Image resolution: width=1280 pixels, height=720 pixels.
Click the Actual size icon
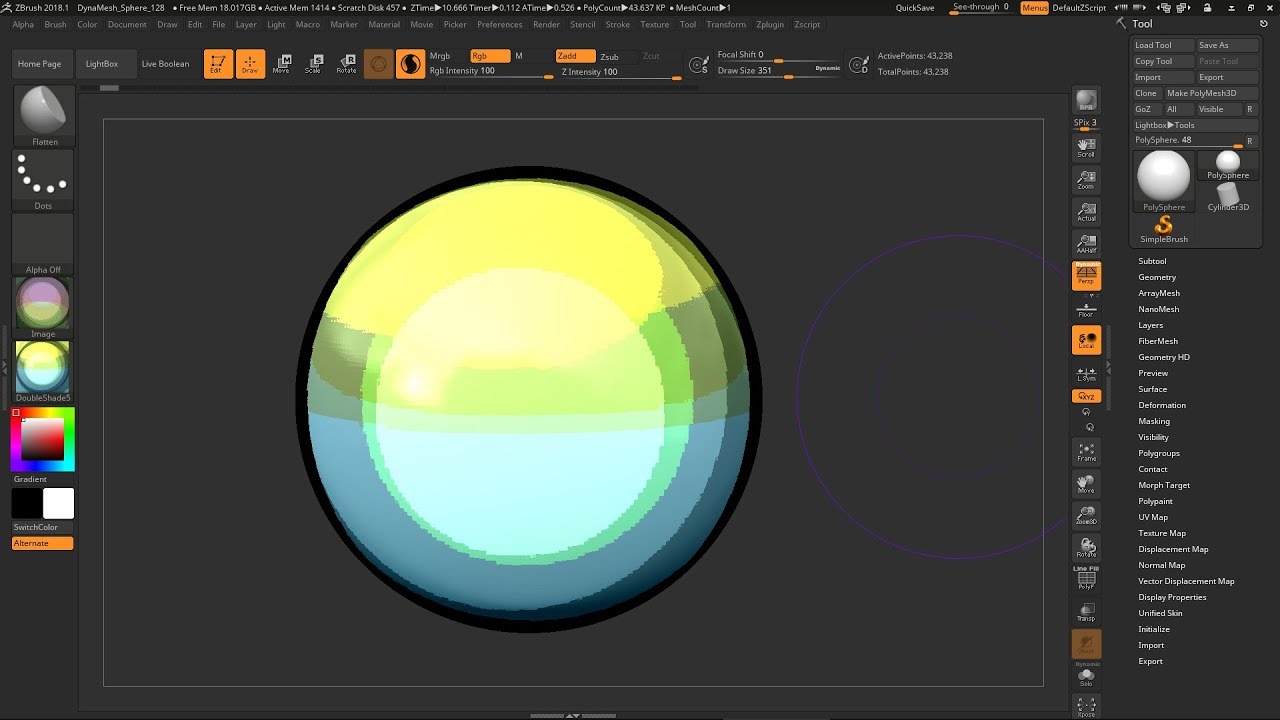point(1086,211)
